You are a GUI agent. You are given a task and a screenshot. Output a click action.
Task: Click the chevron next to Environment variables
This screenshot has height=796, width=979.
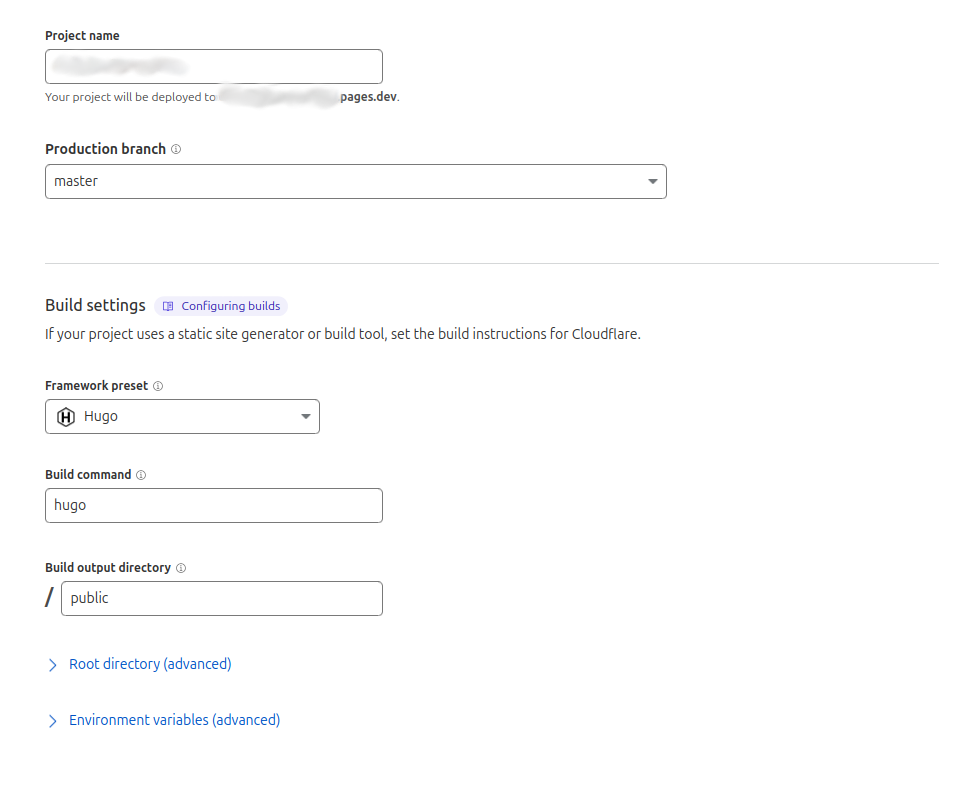[x=53, y=721]
